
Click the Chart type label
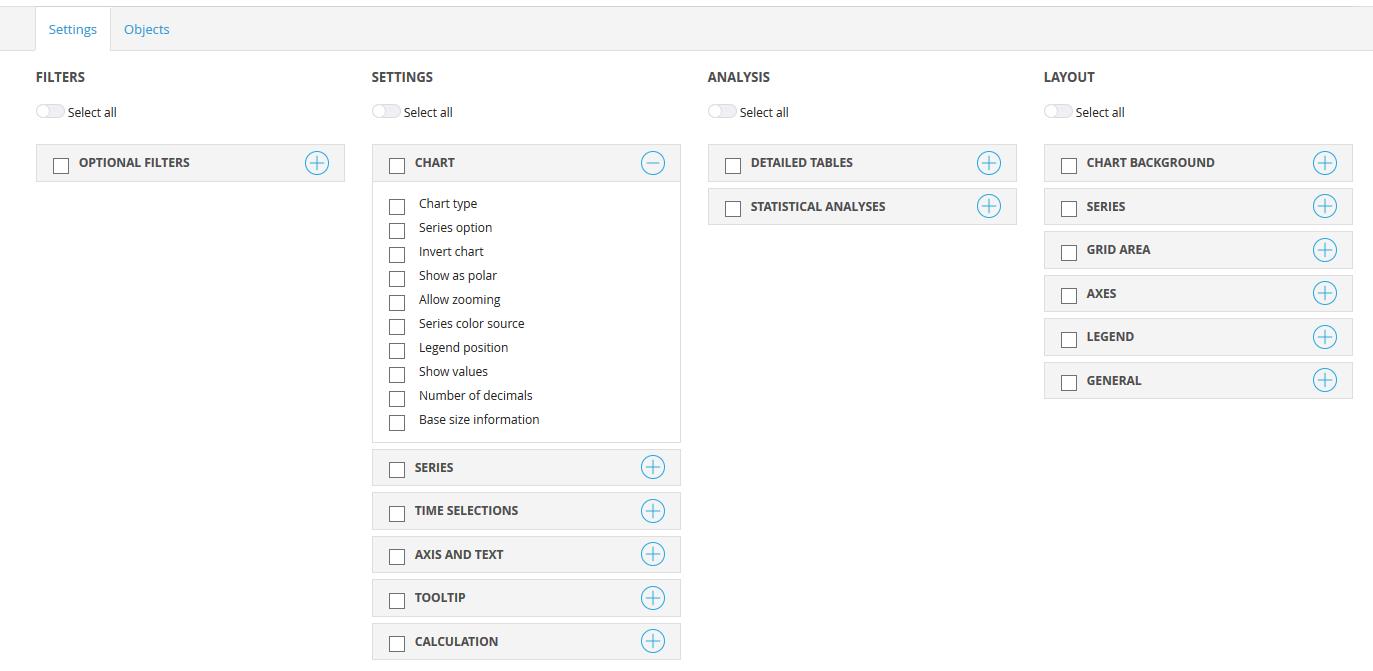pyautogui.click(x=448, y=204)
